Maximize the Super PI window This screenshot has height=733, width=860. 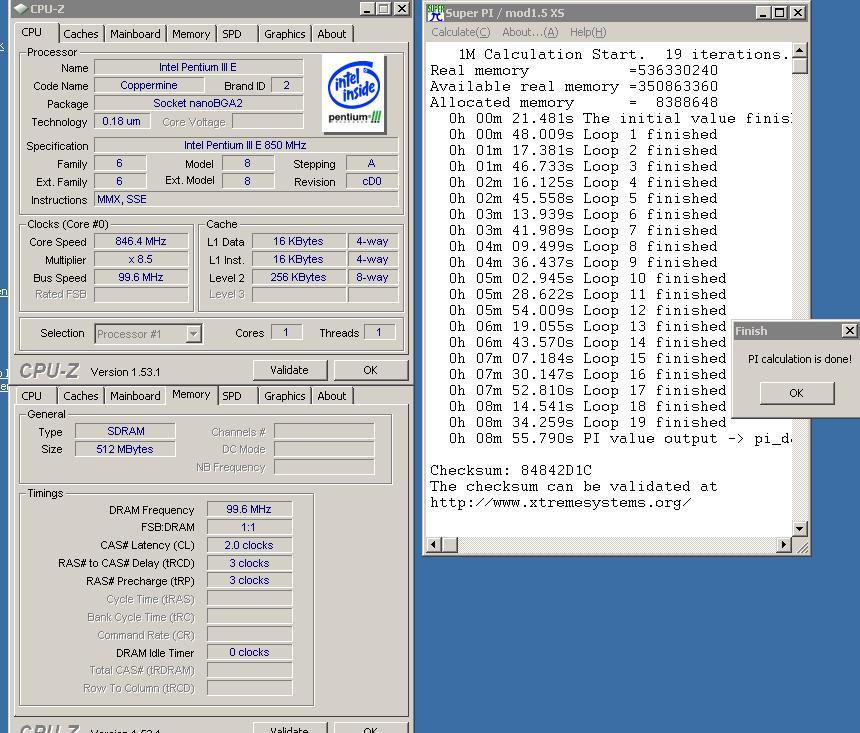pyautogui.click(x=779, y=13)
